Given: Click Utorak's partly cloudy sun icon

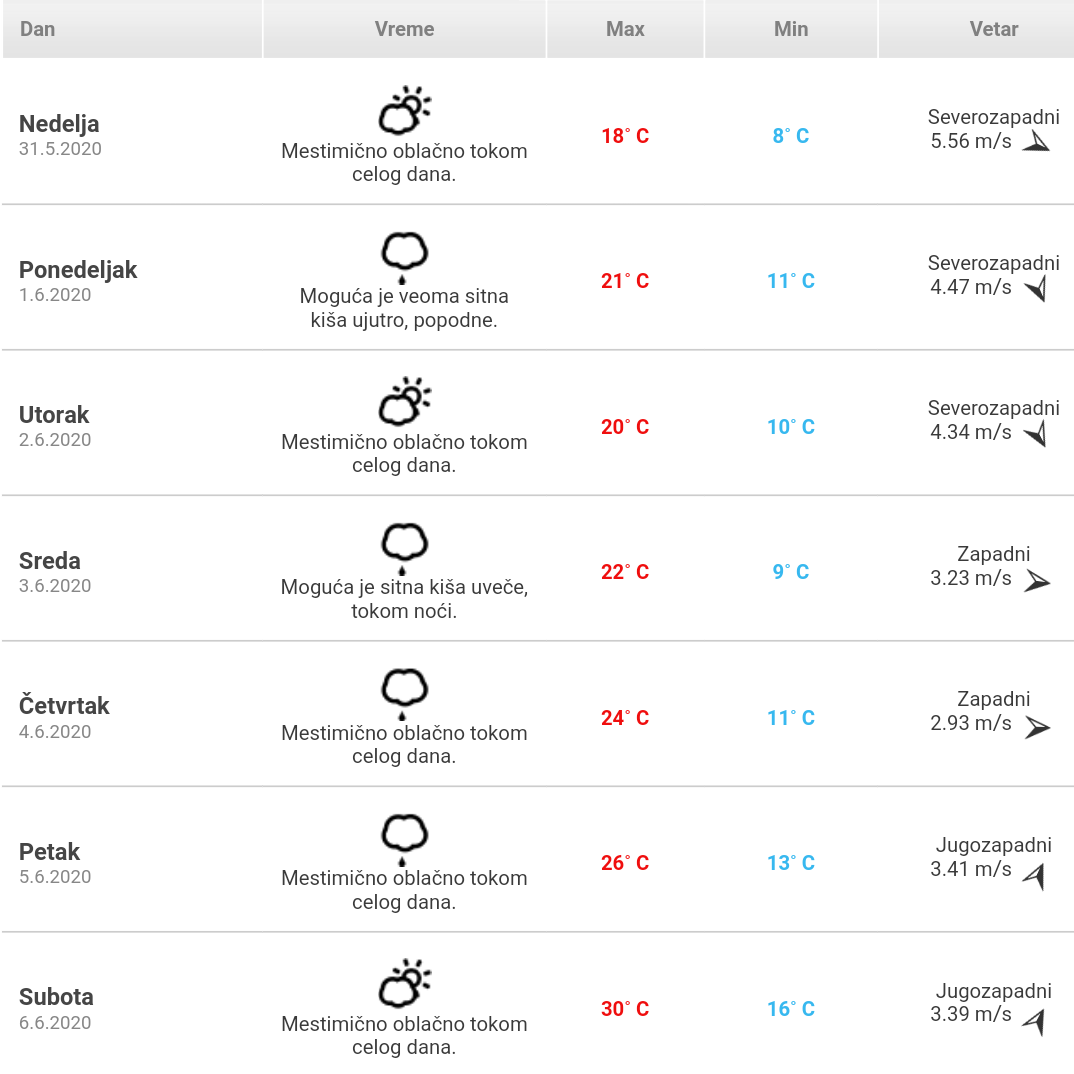Looking at the screenshot, I should (x=404, y=402).
